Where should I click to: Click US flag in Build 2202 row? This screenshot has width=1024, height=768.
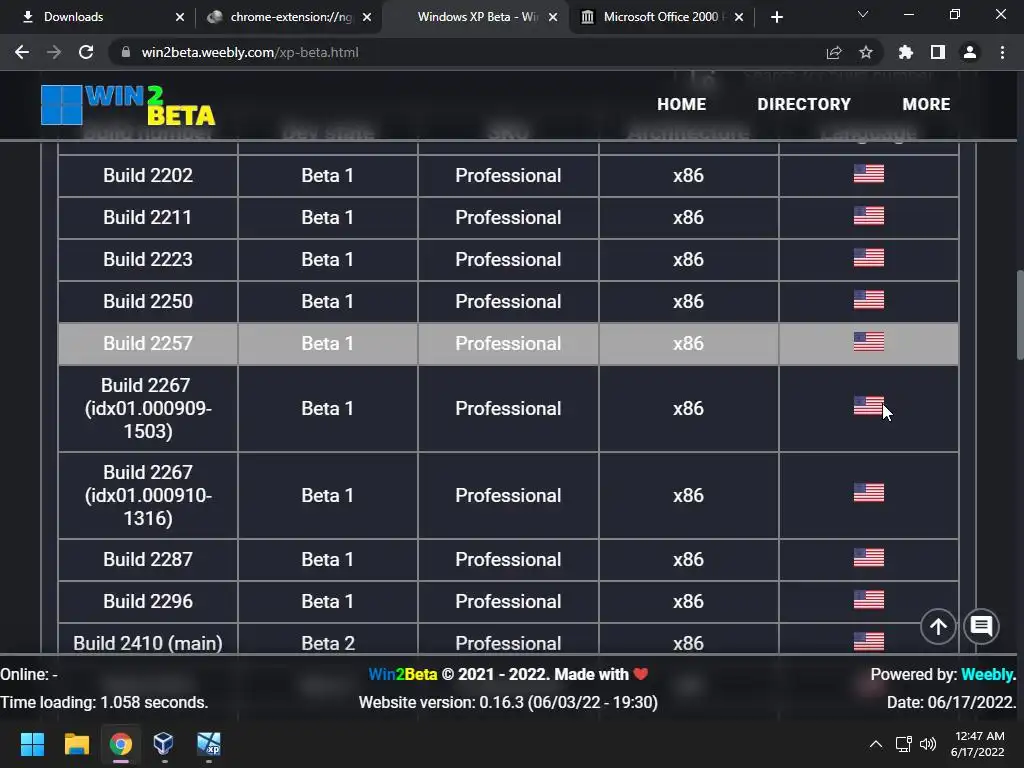[869, 173]
